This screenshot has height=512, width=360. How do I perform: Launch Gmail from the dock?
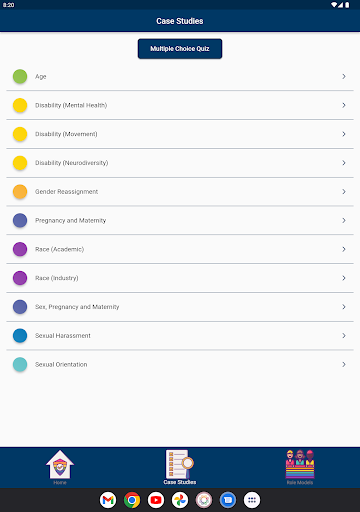[108, 500]
